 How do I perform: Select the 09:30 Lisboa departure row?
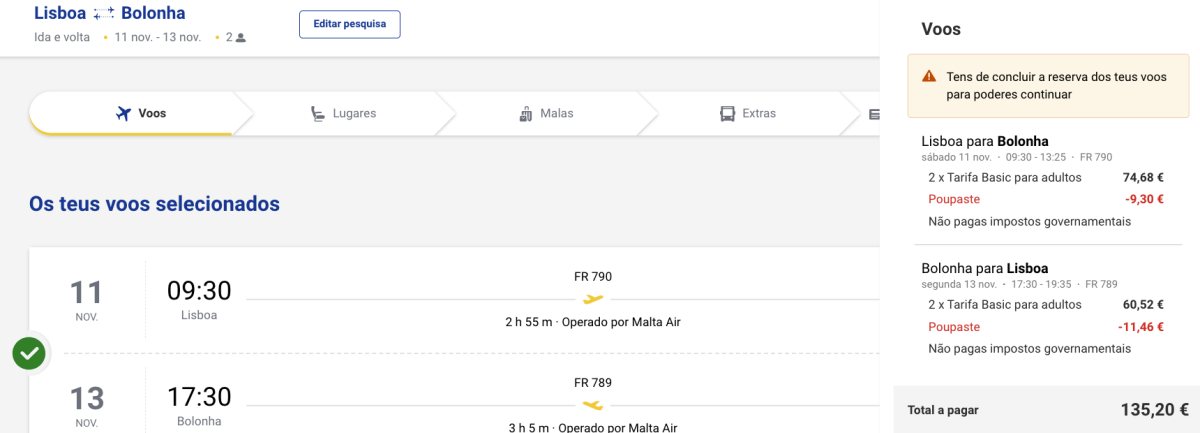click(199, 298)
